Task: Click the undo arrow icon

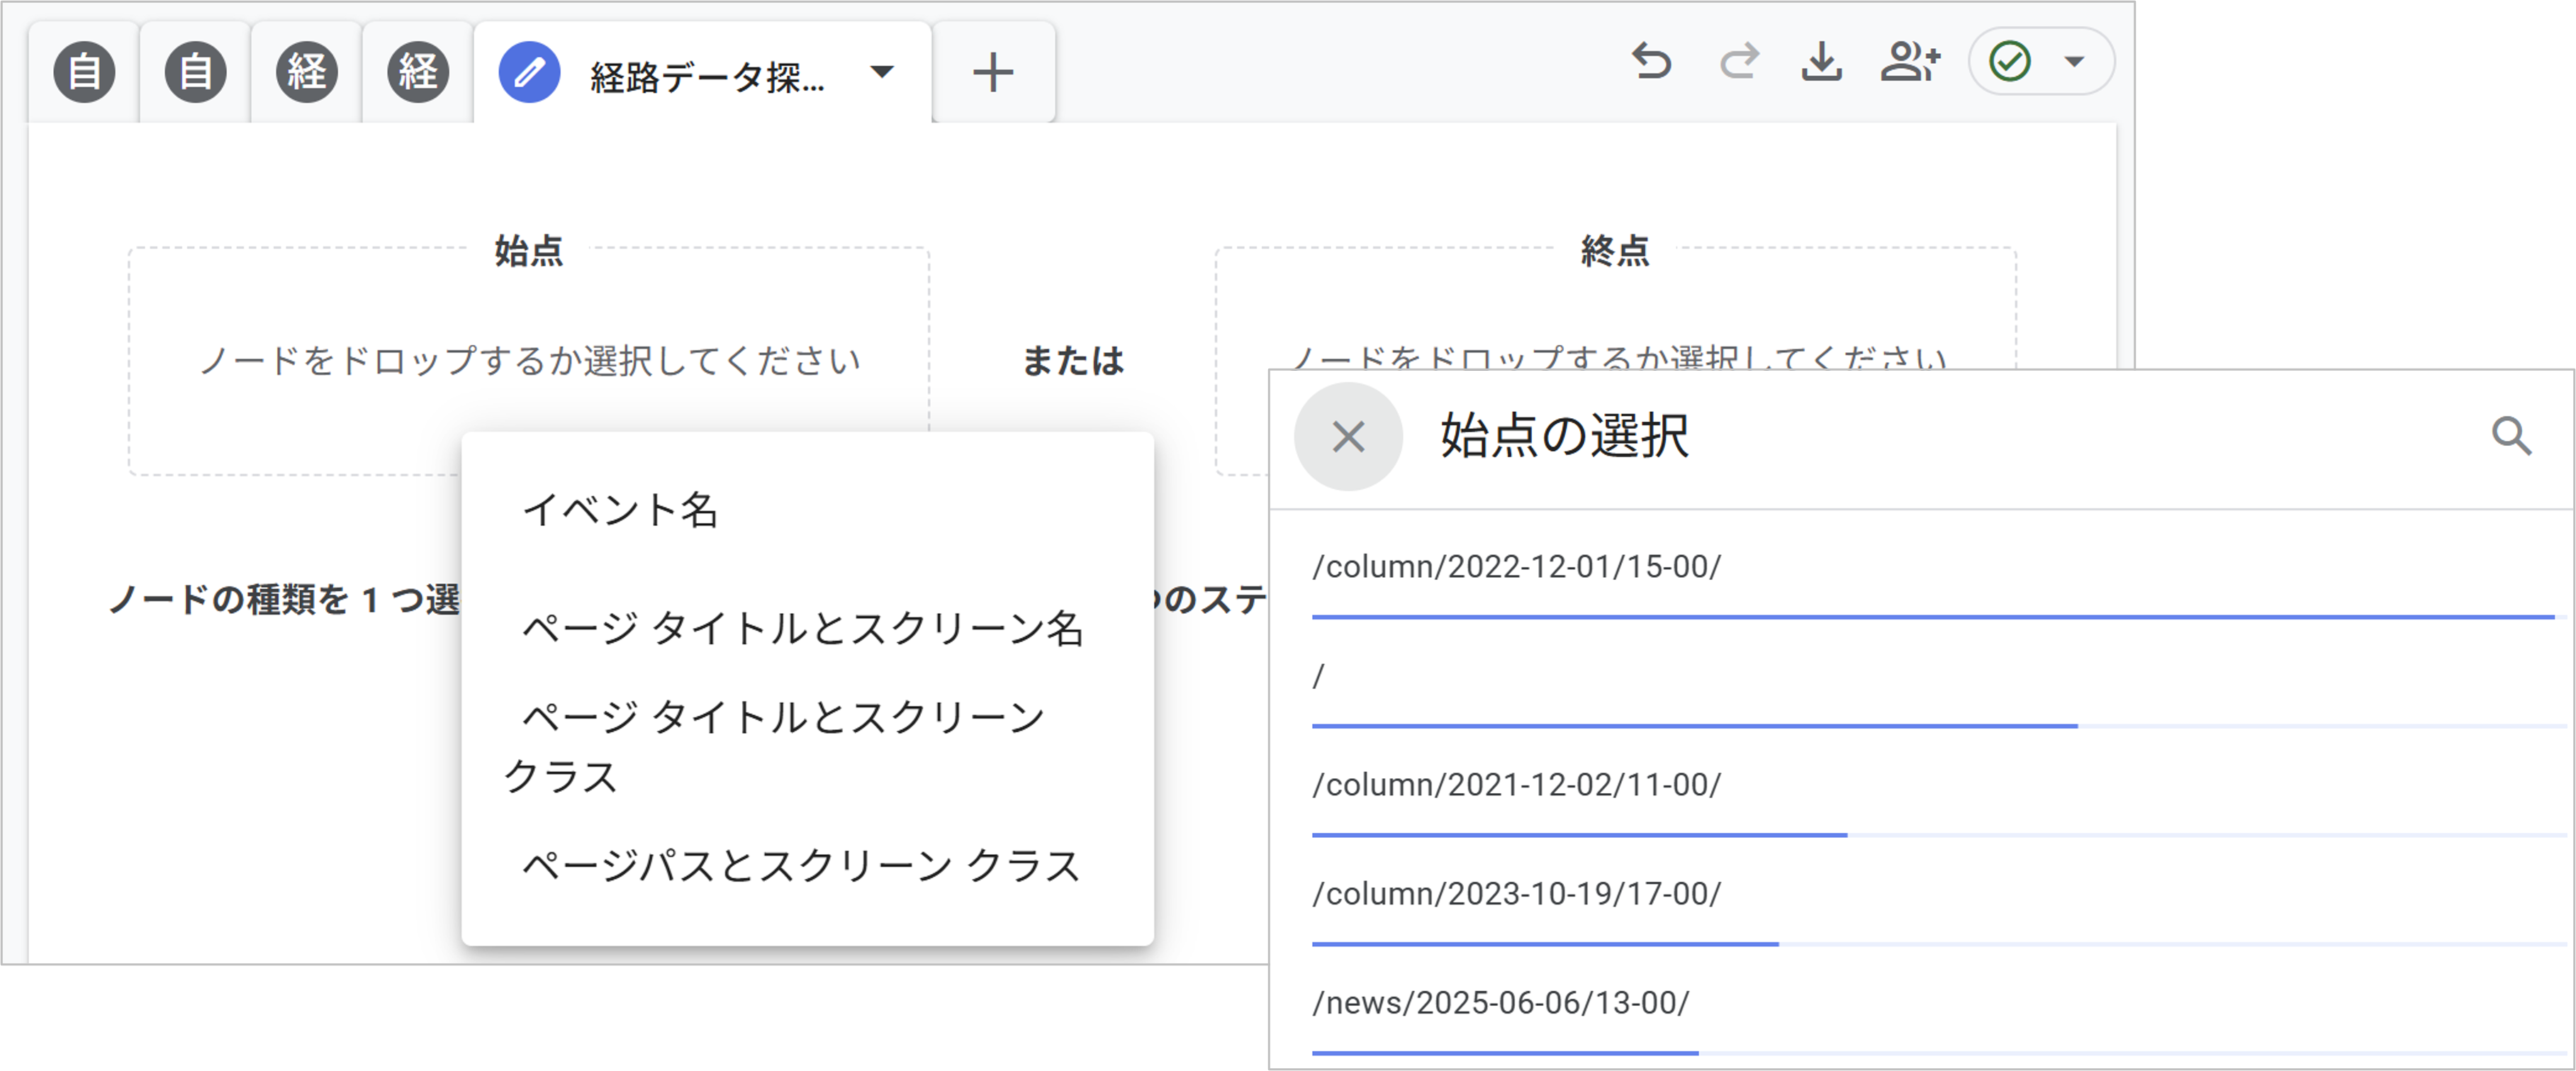Action: pos(1652,62)
